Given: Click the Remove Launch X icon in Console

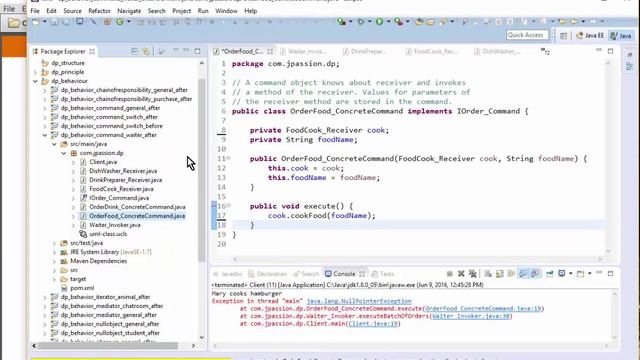Looking at the screenshot, I should tap(461, 273).
